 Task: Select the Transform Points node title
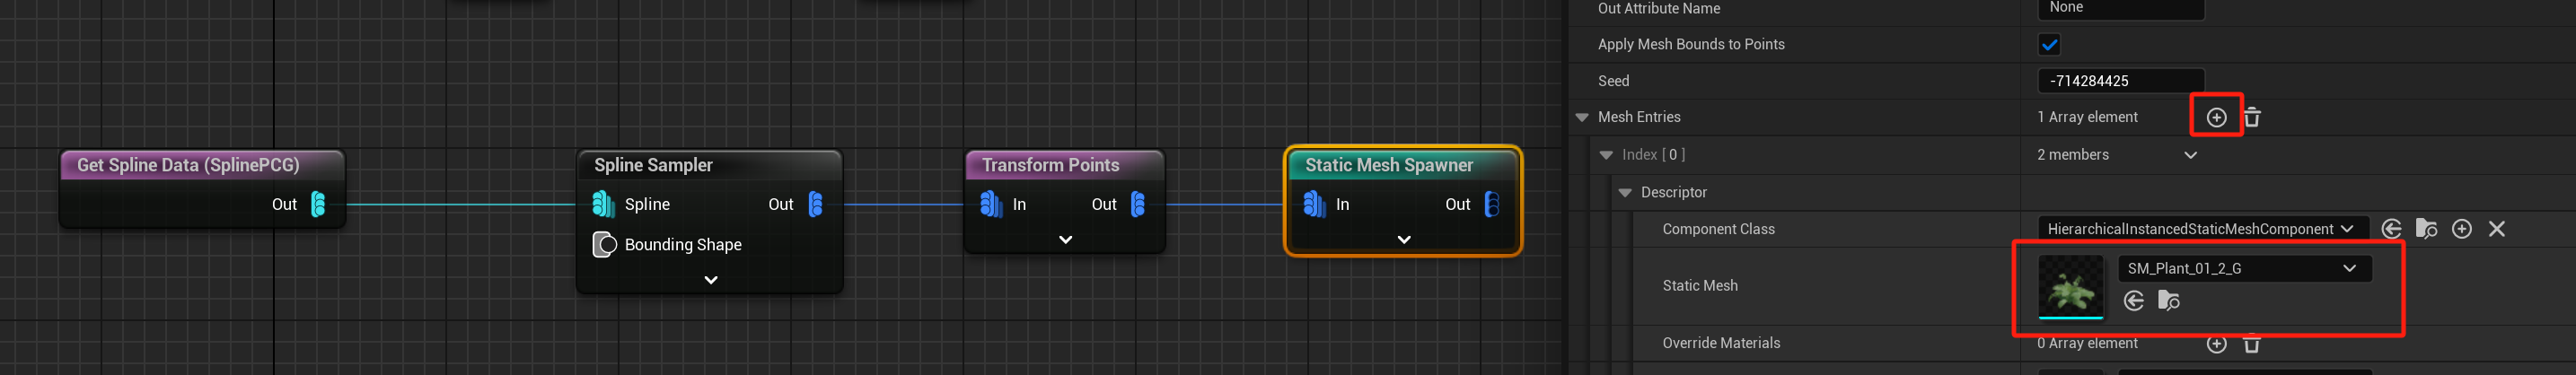(x=1050, y=165)
